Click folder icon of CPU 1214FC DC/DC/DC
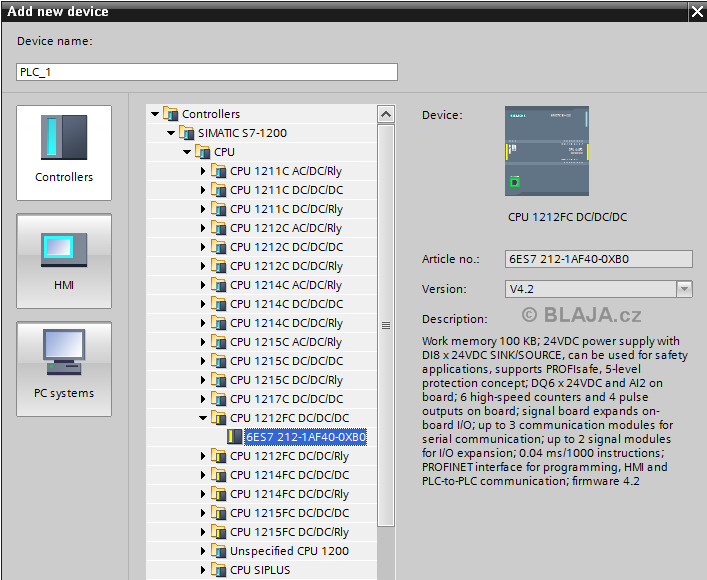Screen dimensions: 707x580 tap(219, 475)
